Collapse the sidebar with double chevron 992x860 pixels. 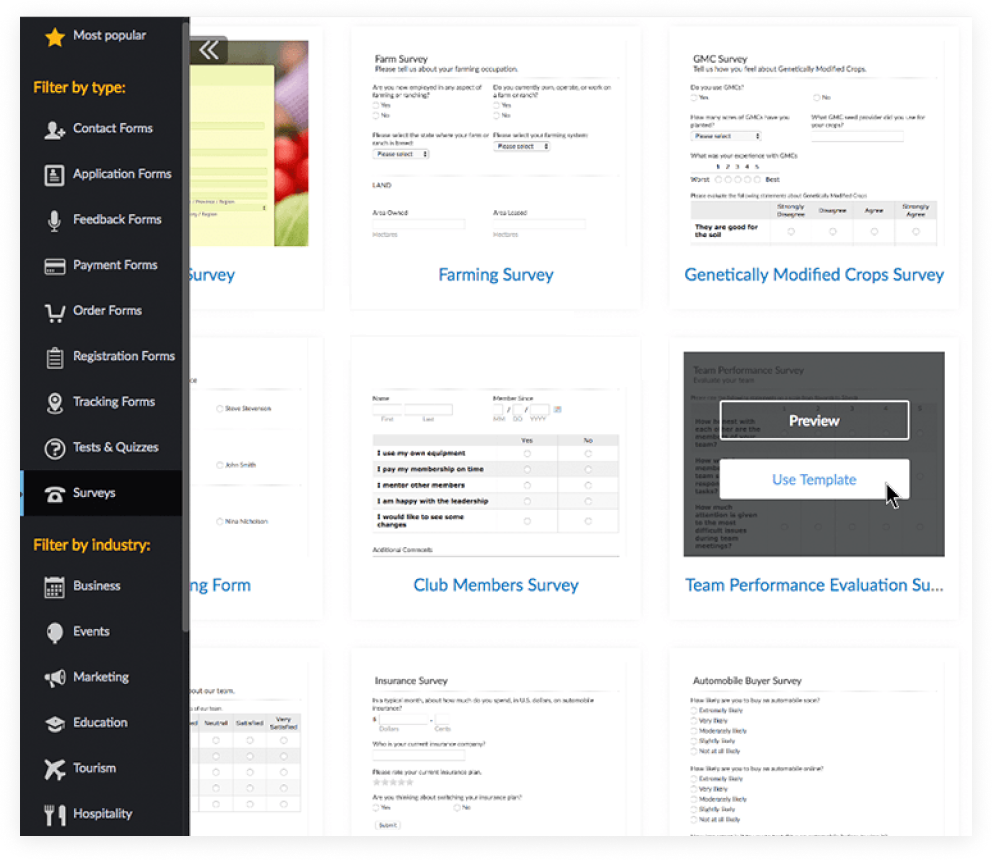click(x=208, y=50)
